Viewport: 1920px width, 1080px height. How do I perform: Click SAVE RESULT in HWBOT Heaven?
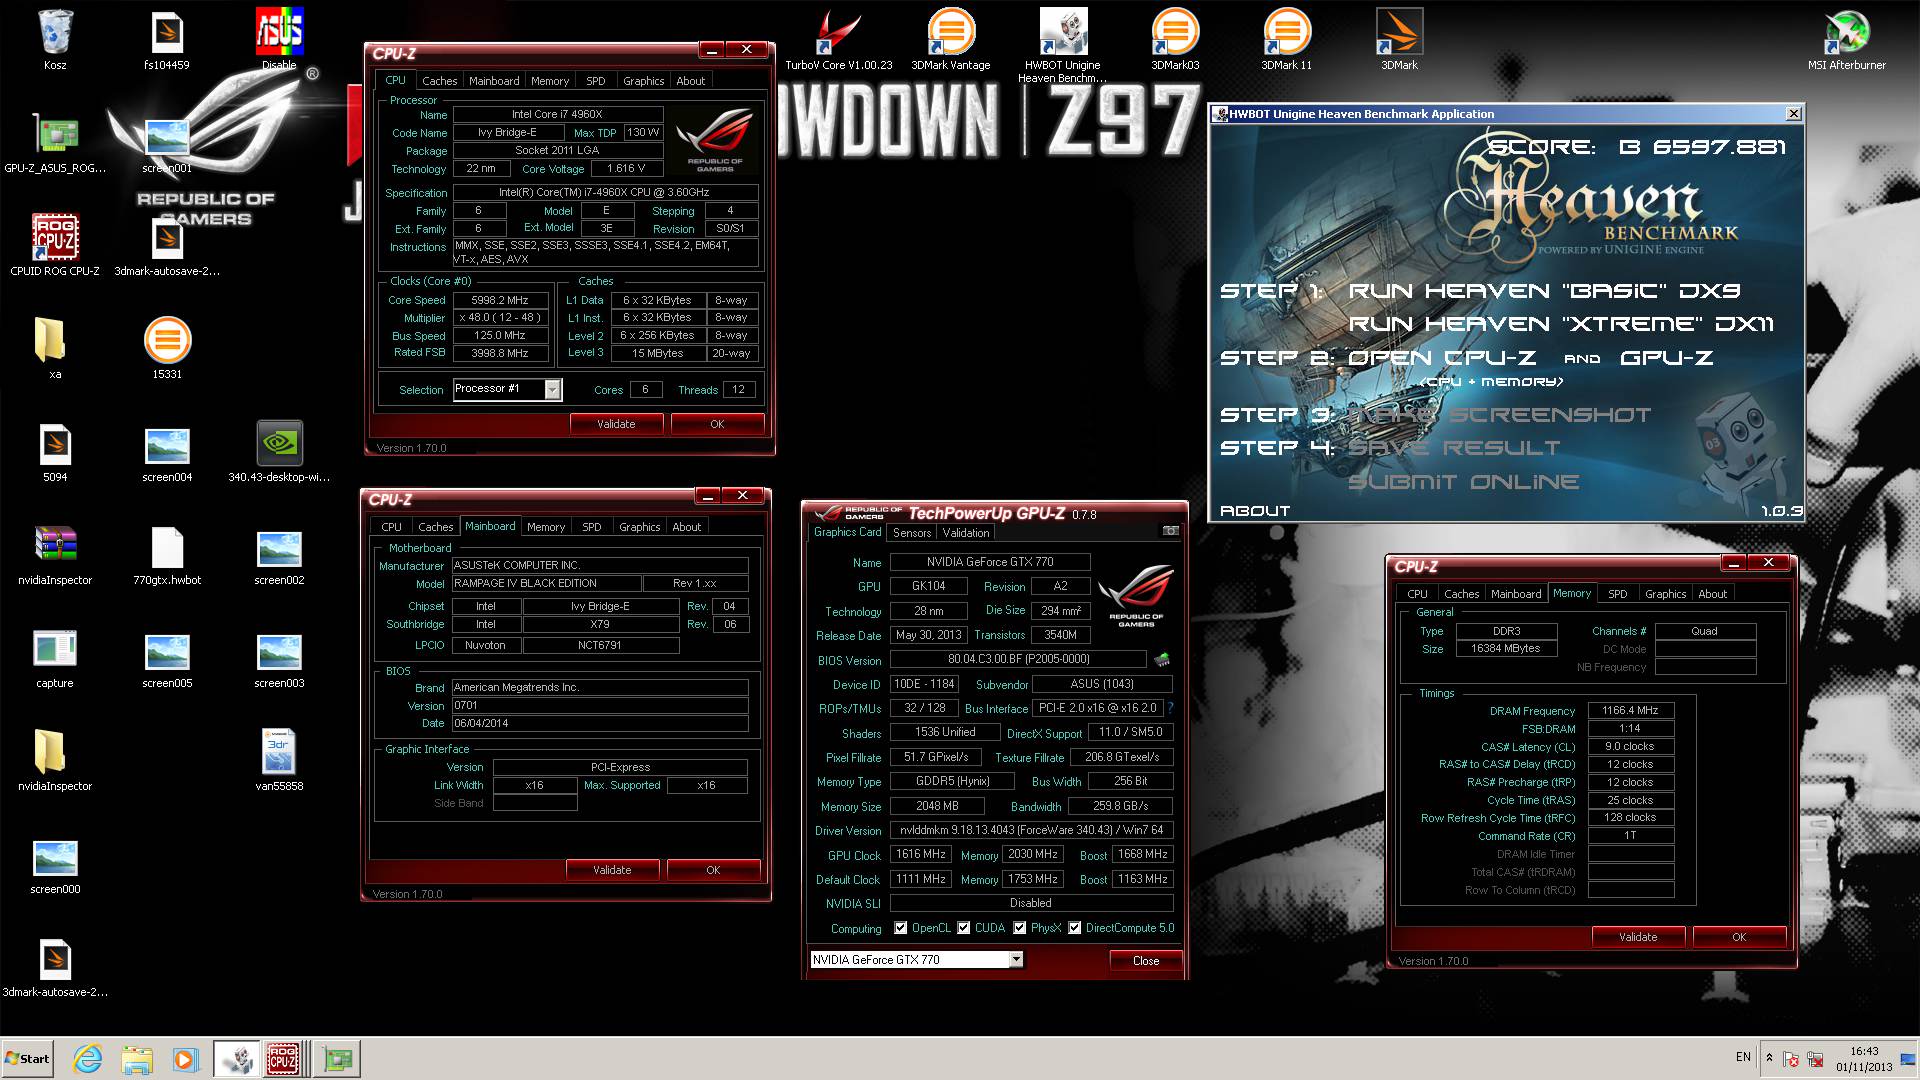1454,448
